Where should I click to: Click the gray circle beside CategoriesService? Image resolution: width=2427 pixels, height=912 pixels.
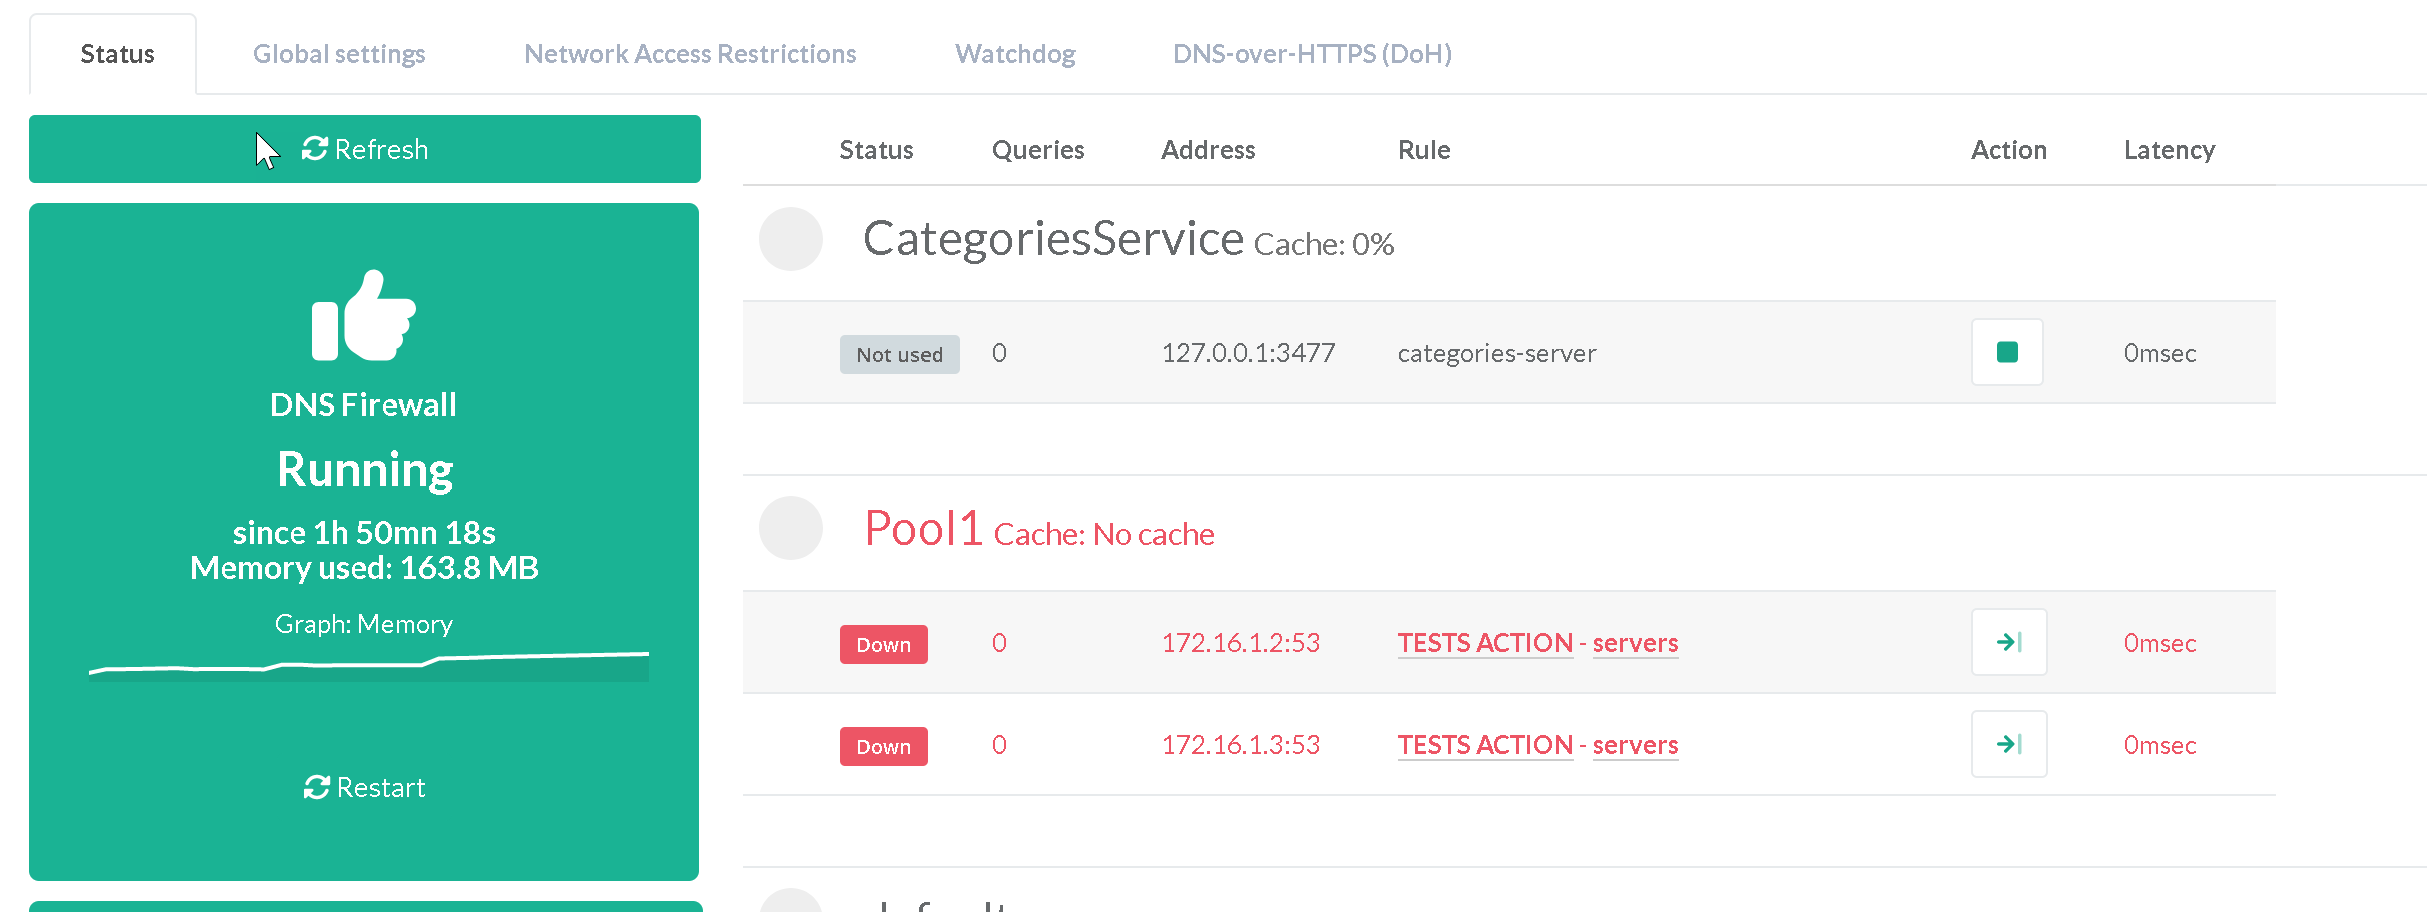pos(790,239)
